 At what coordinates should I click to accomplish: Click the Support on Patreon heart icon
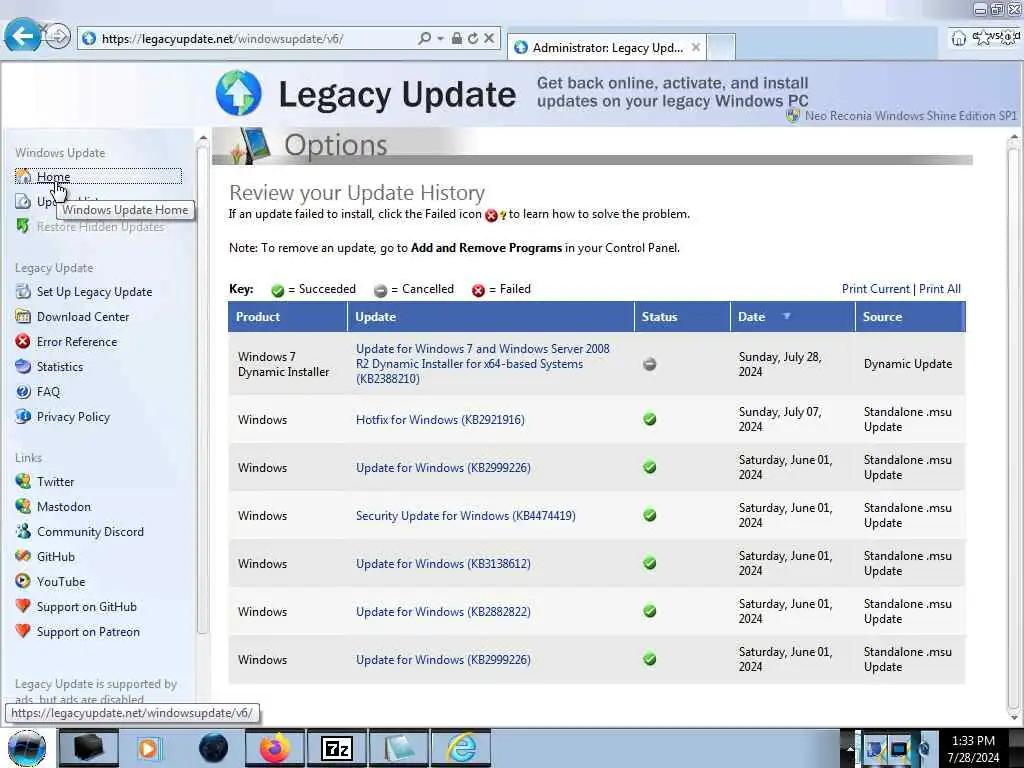coord(23,631)
